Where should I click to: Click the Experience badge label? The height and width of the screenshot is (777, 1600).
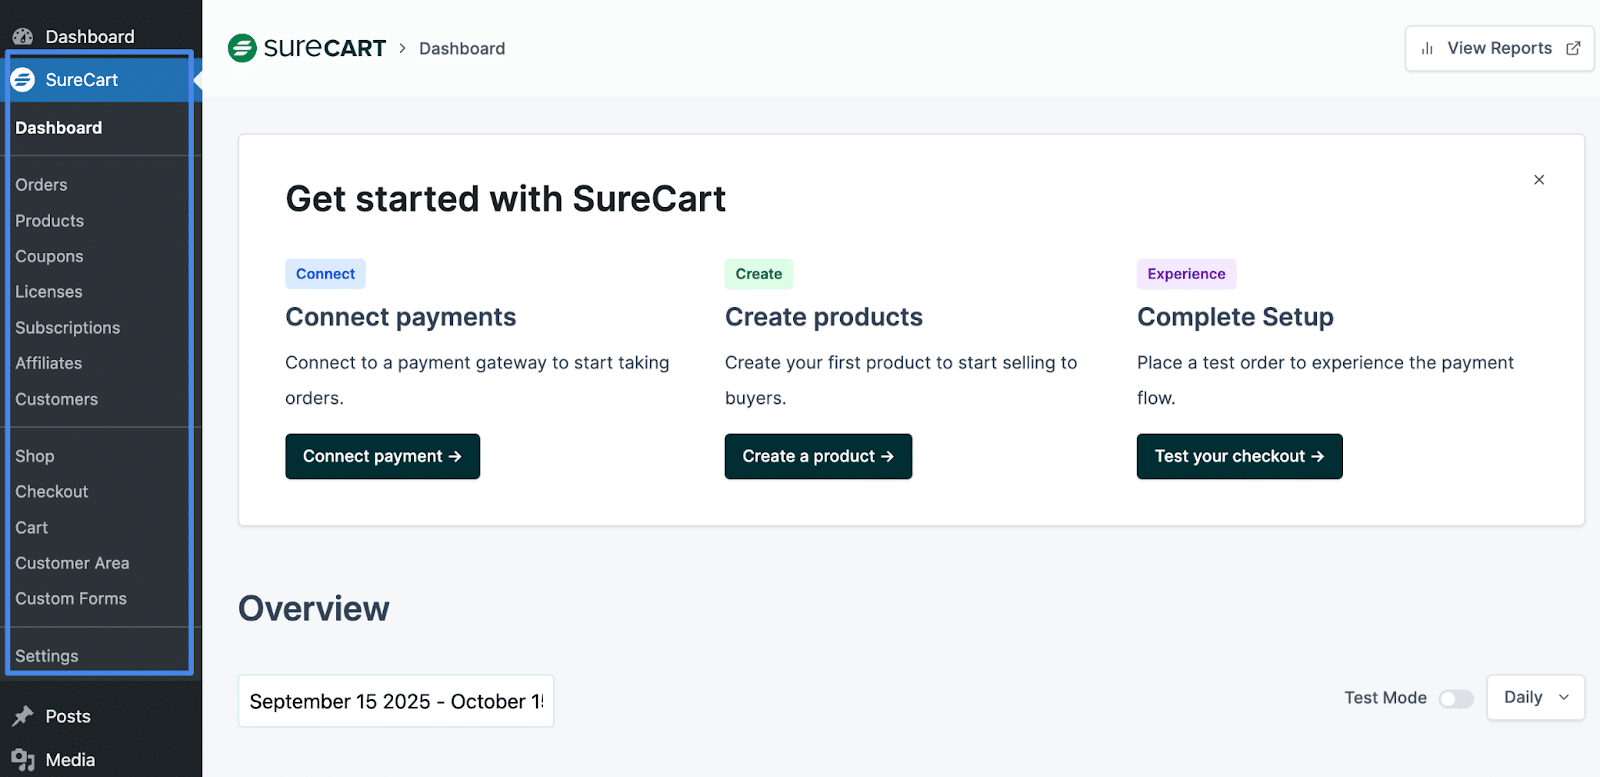[1186, 274]
